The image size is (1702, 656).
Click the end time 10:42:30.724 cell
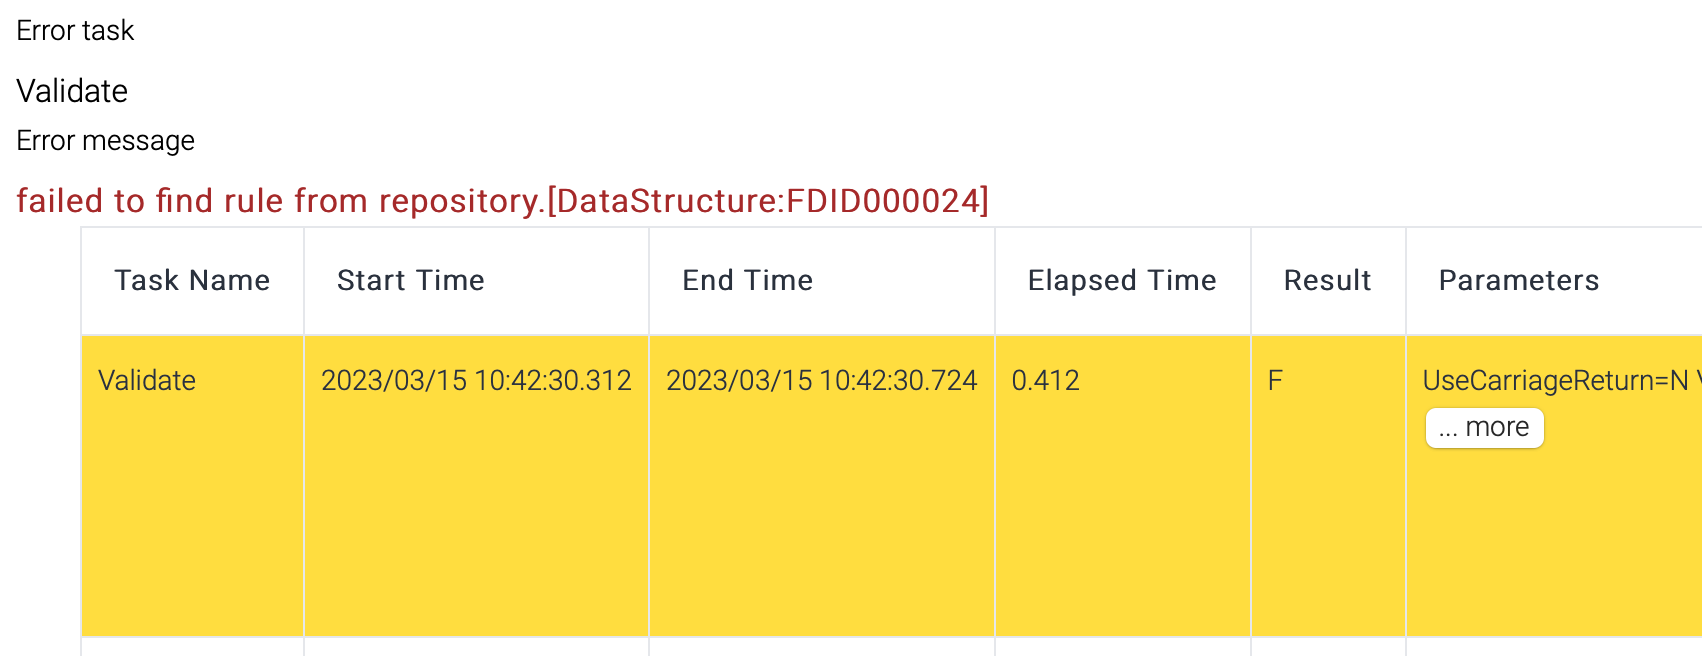pos(821,381)
